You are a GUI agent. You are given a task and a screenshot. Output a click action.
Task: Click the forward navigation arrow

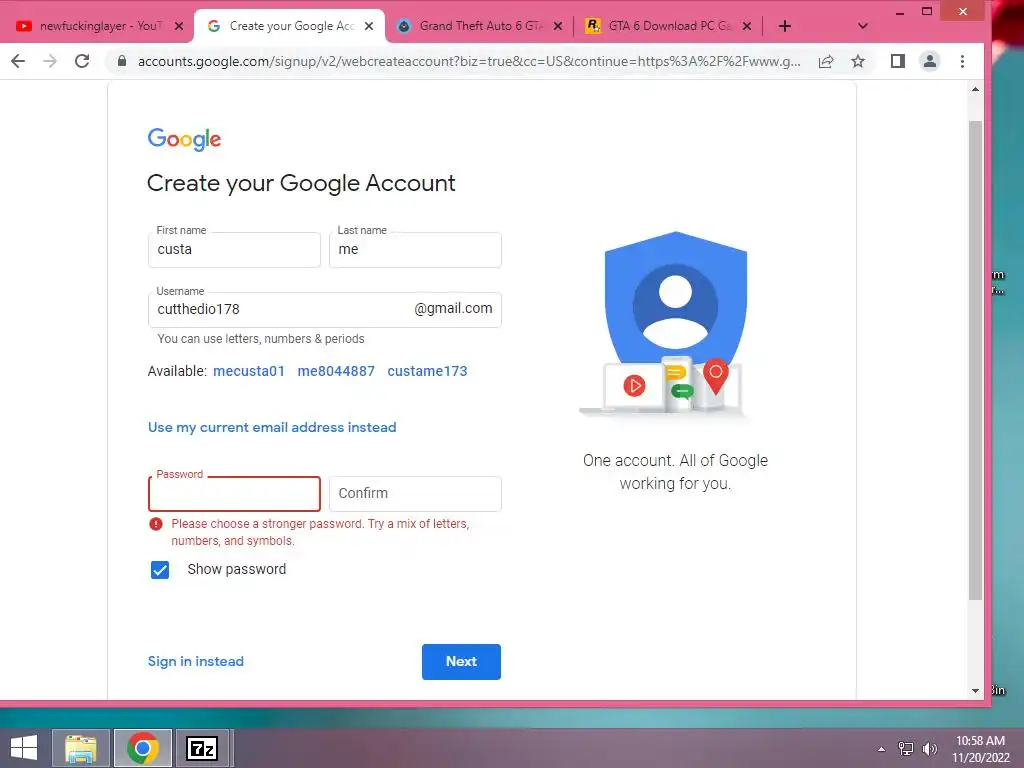pos(50,61)
